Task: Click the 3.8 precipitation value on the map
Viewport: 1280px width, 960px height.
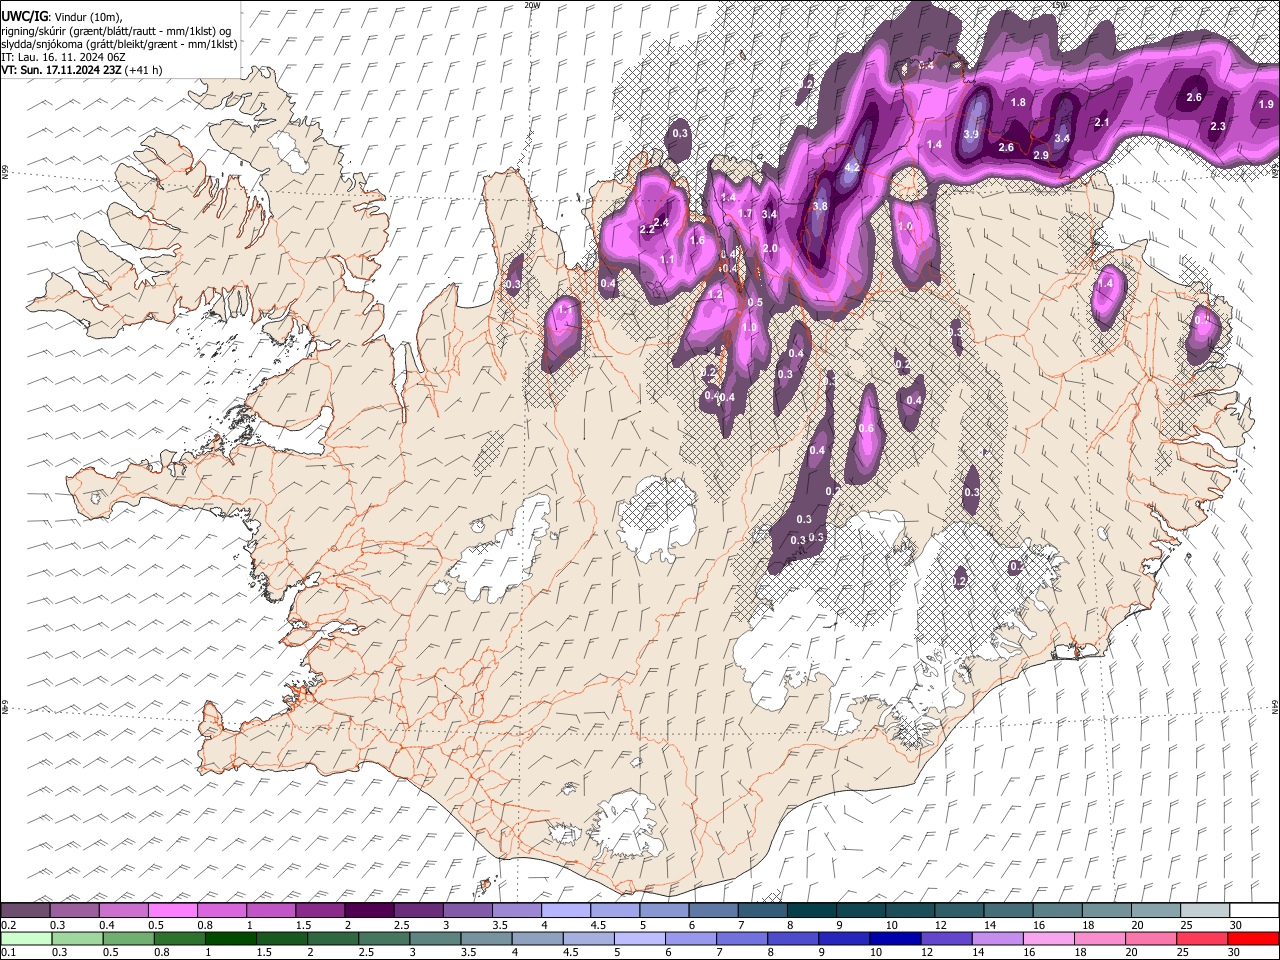Action: click(x=820, y=206)
